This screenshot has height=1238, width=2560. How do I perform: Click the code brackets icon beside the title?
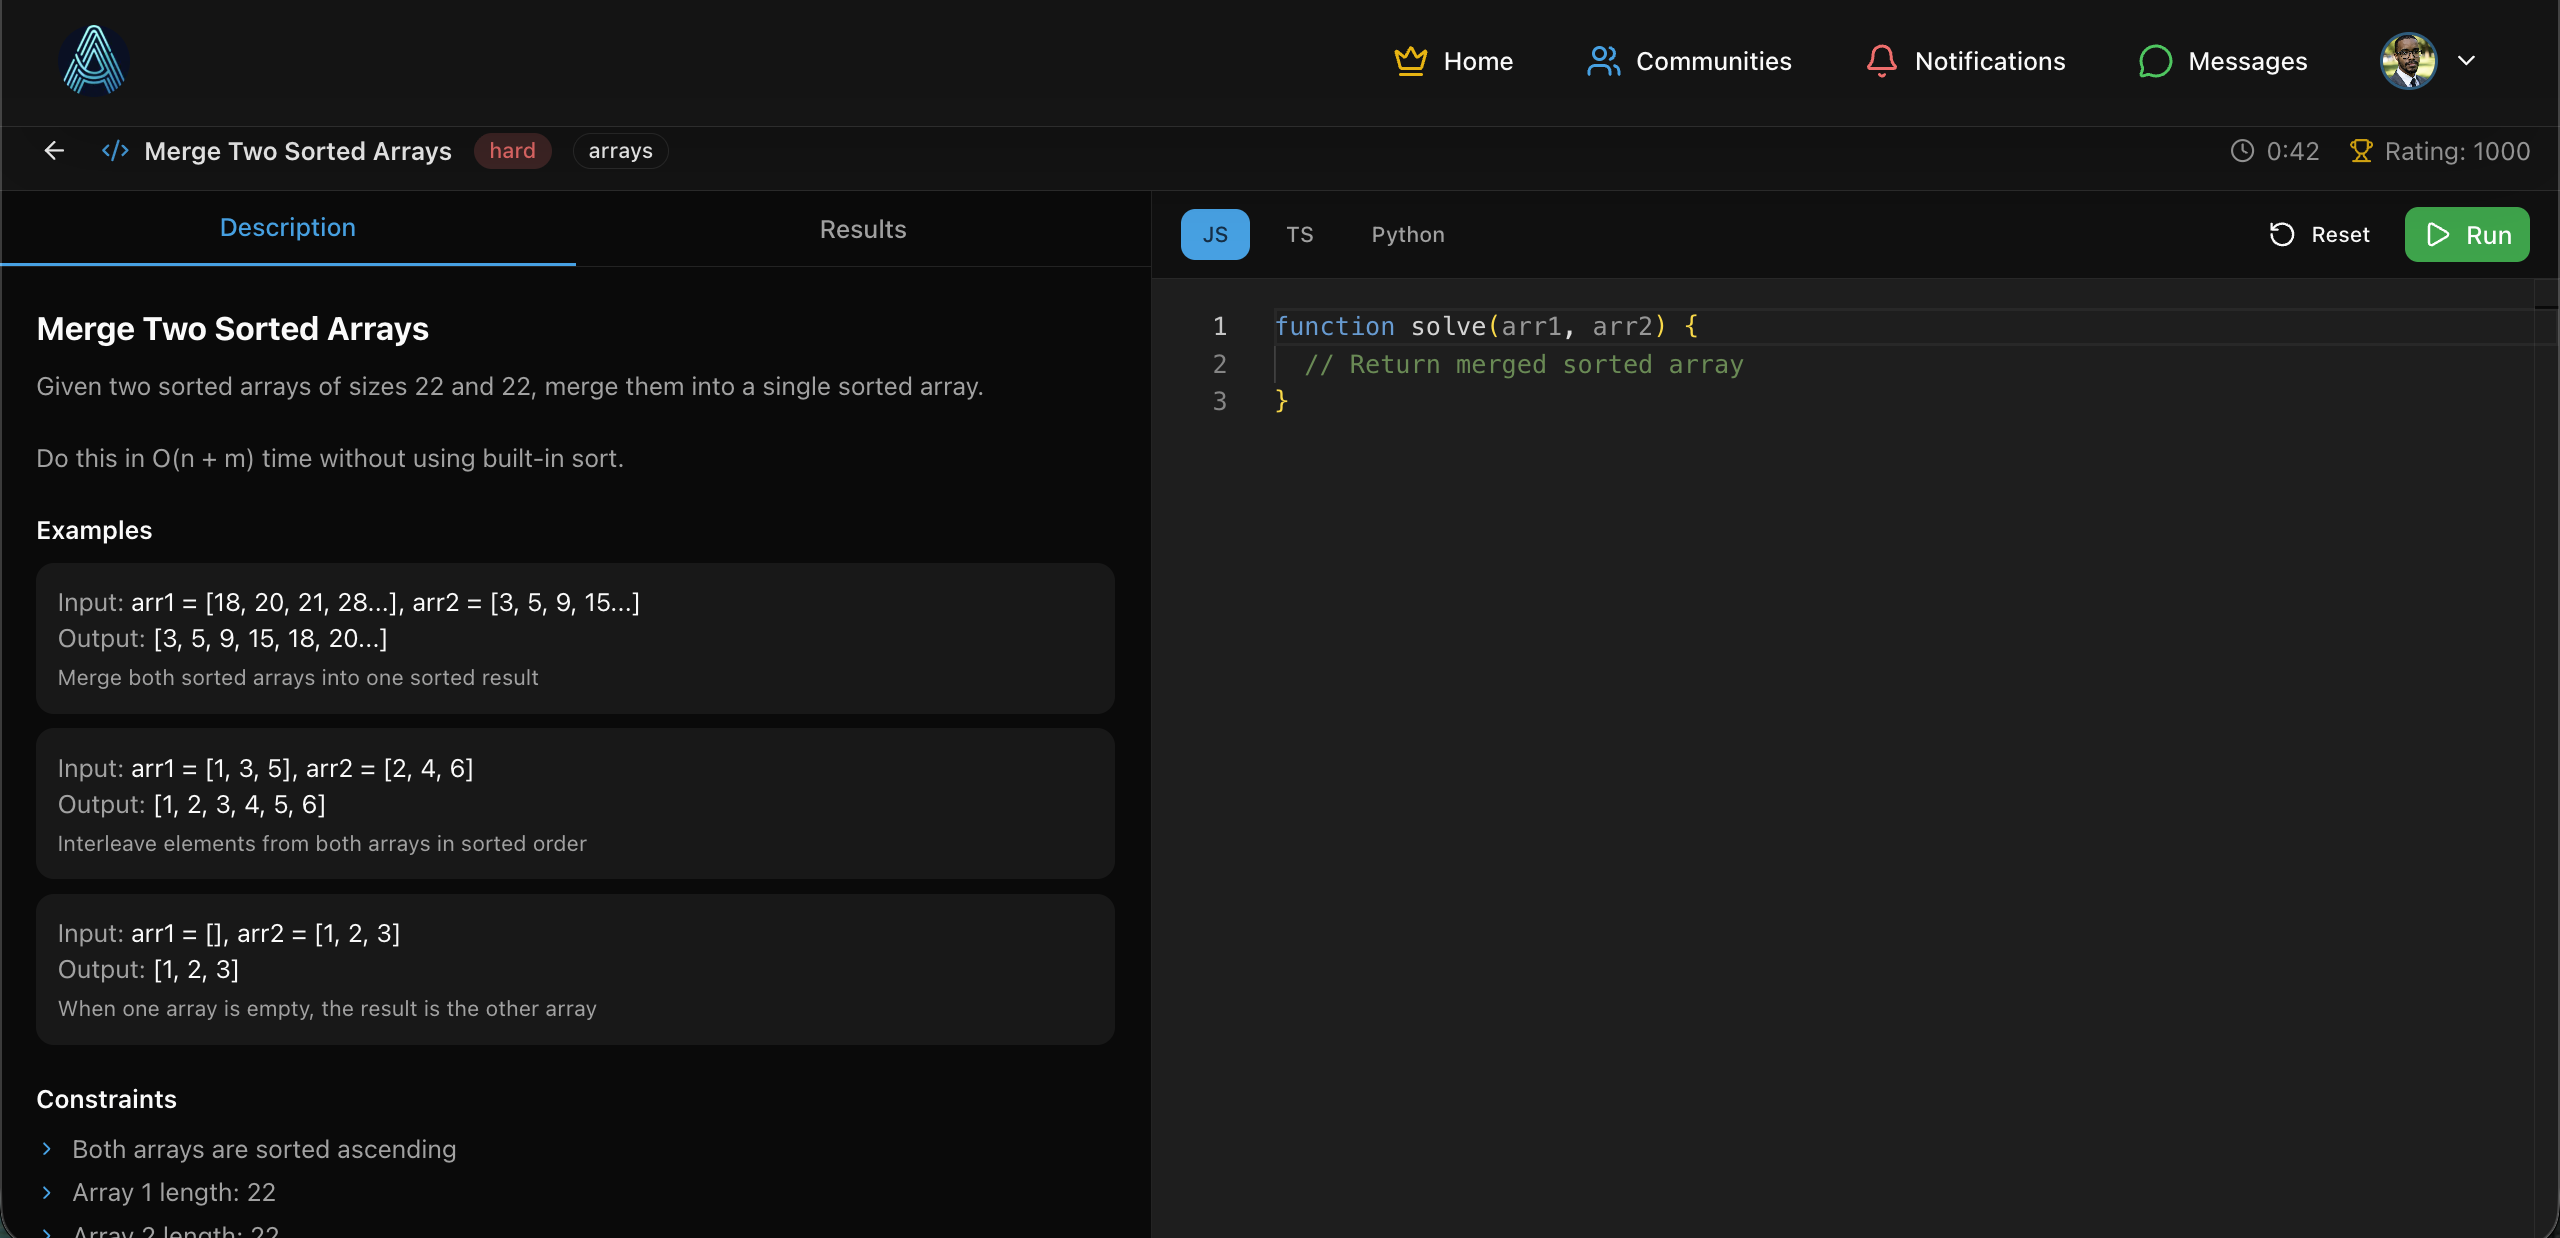click(x=115, y=151)
